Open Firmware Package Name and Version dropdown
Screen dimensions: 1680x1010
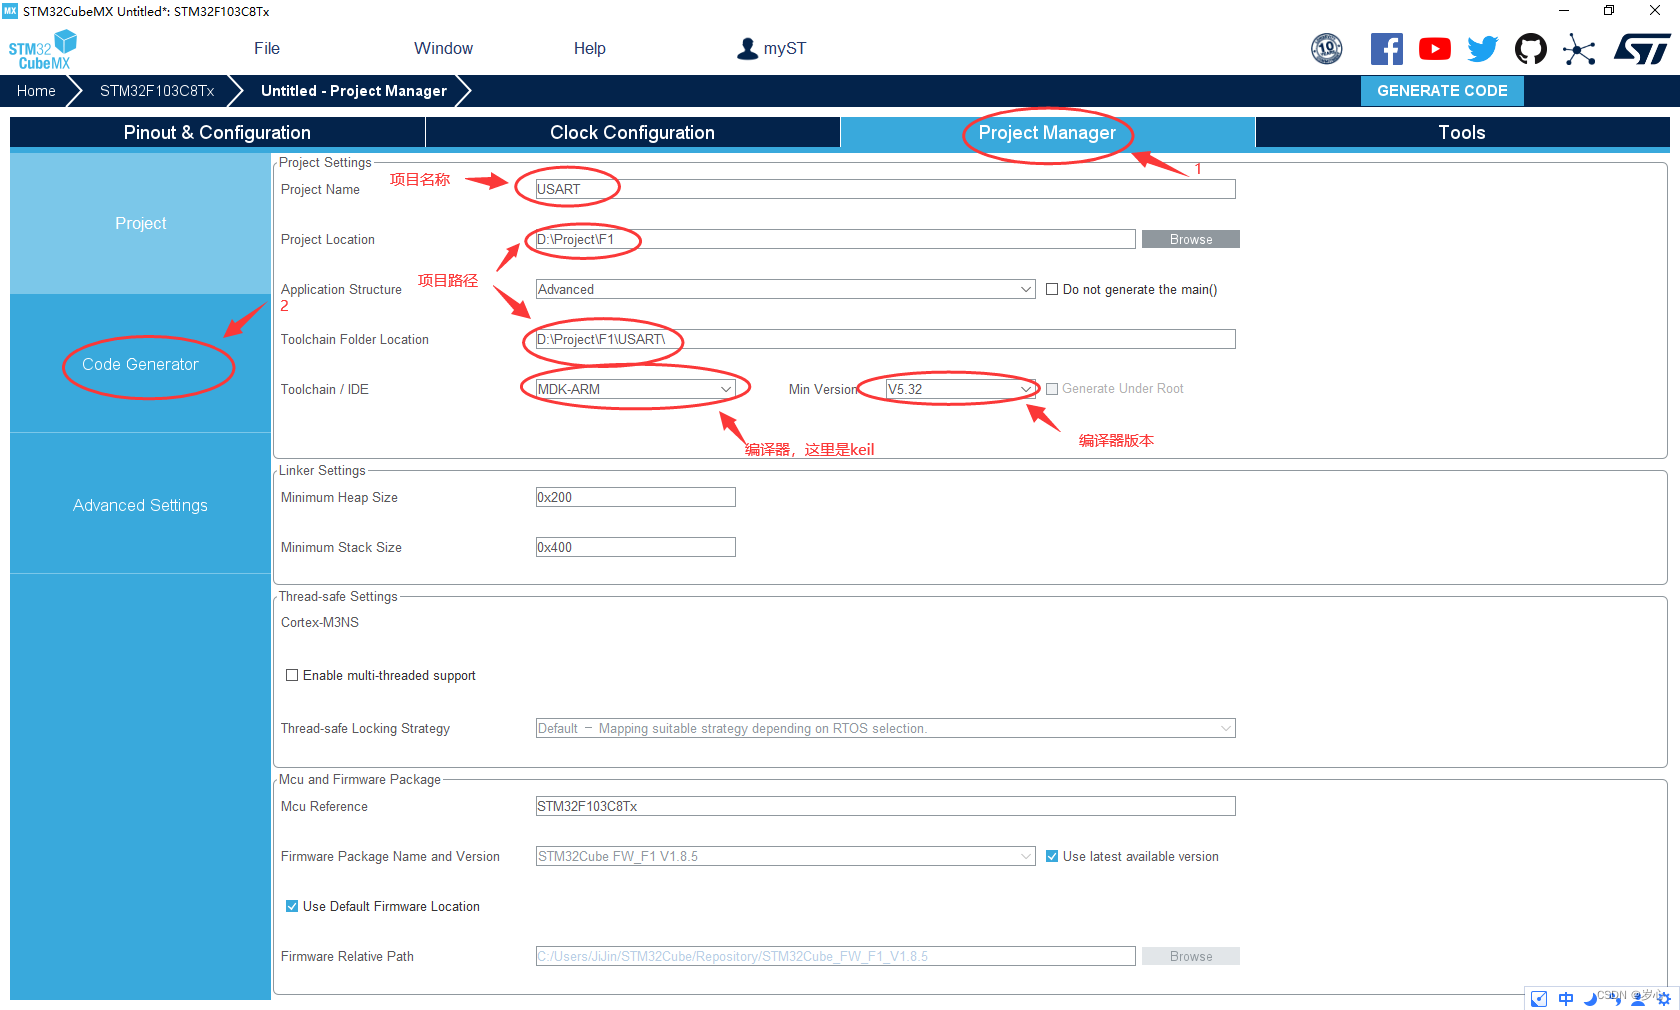coord(785,856)
